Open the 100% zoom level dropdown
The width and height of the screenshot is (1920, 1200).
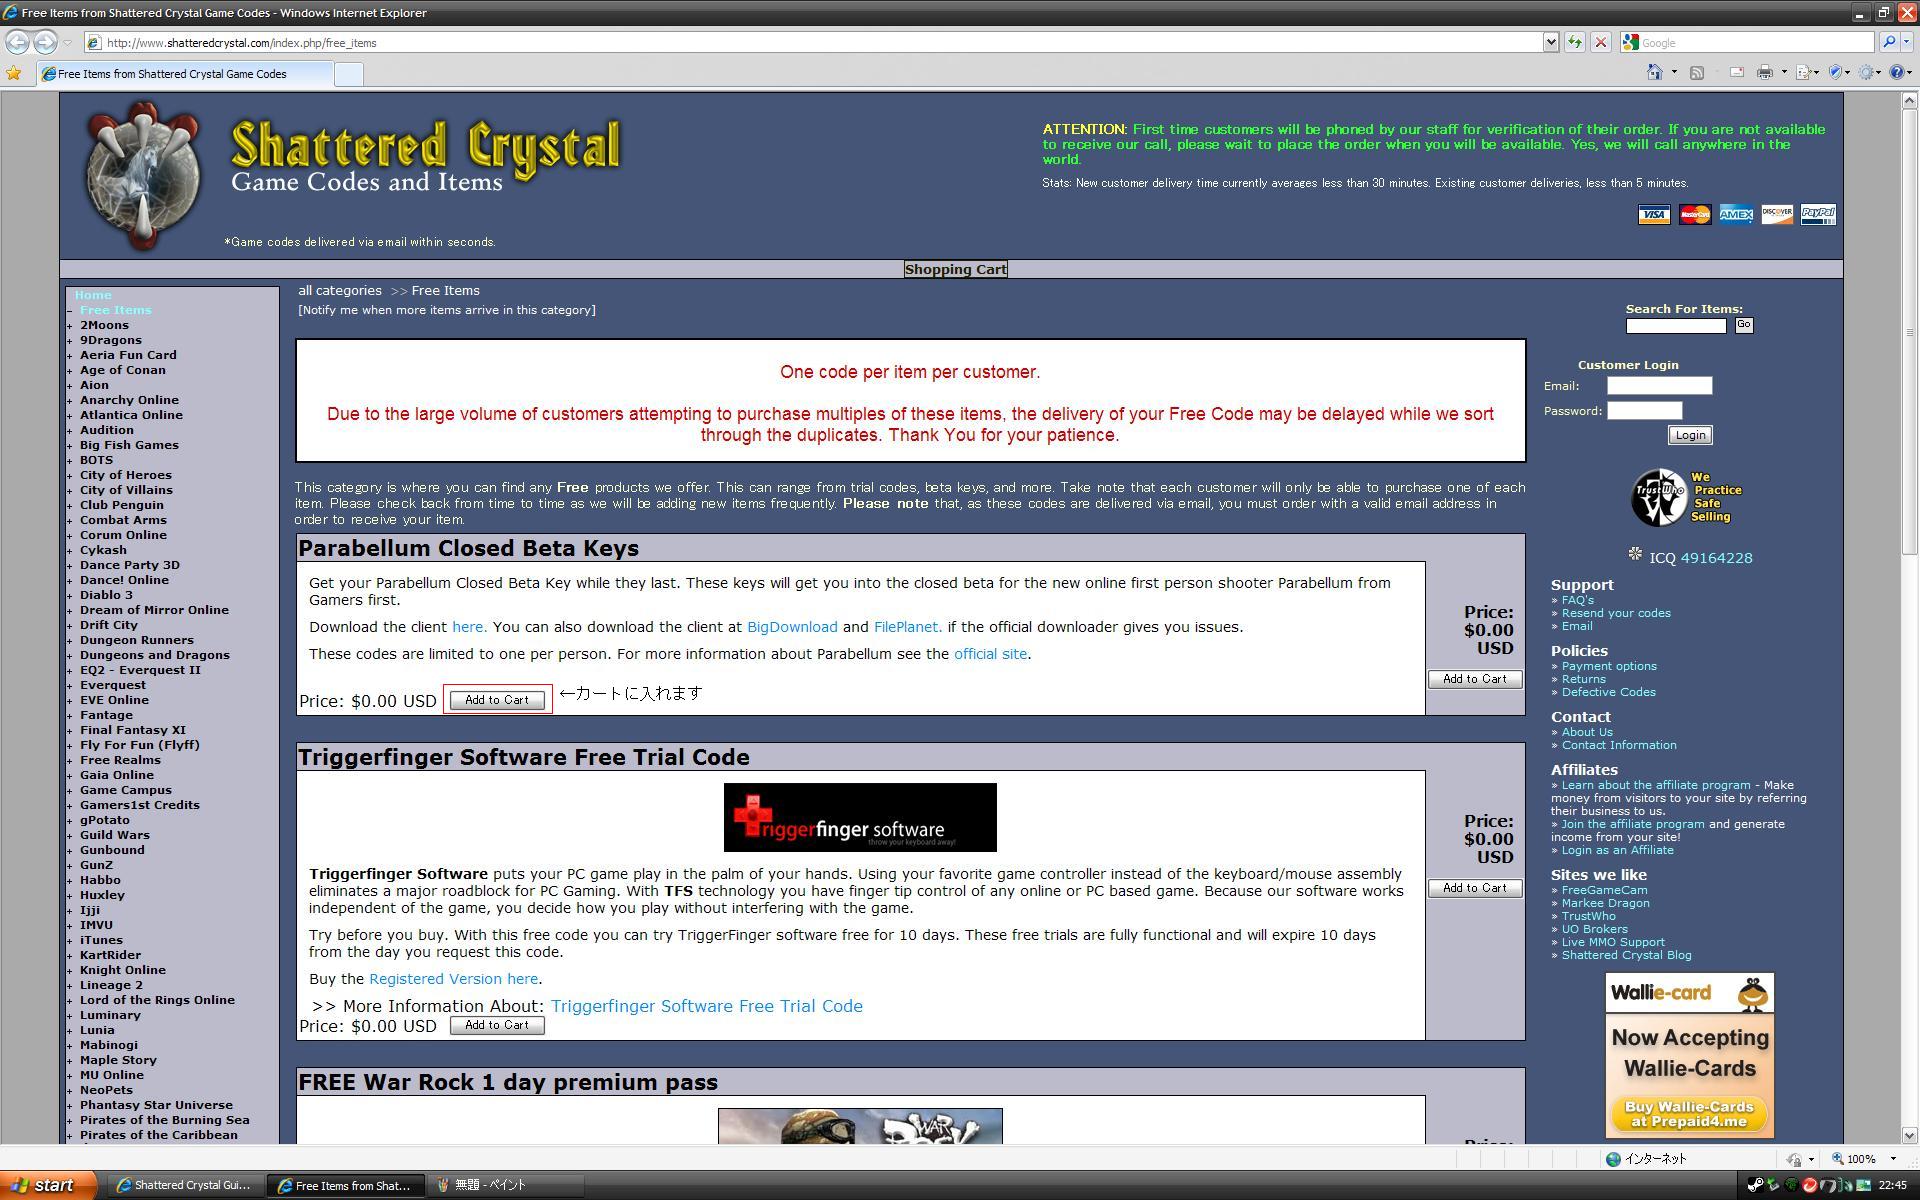(x=1893, y=1159)
